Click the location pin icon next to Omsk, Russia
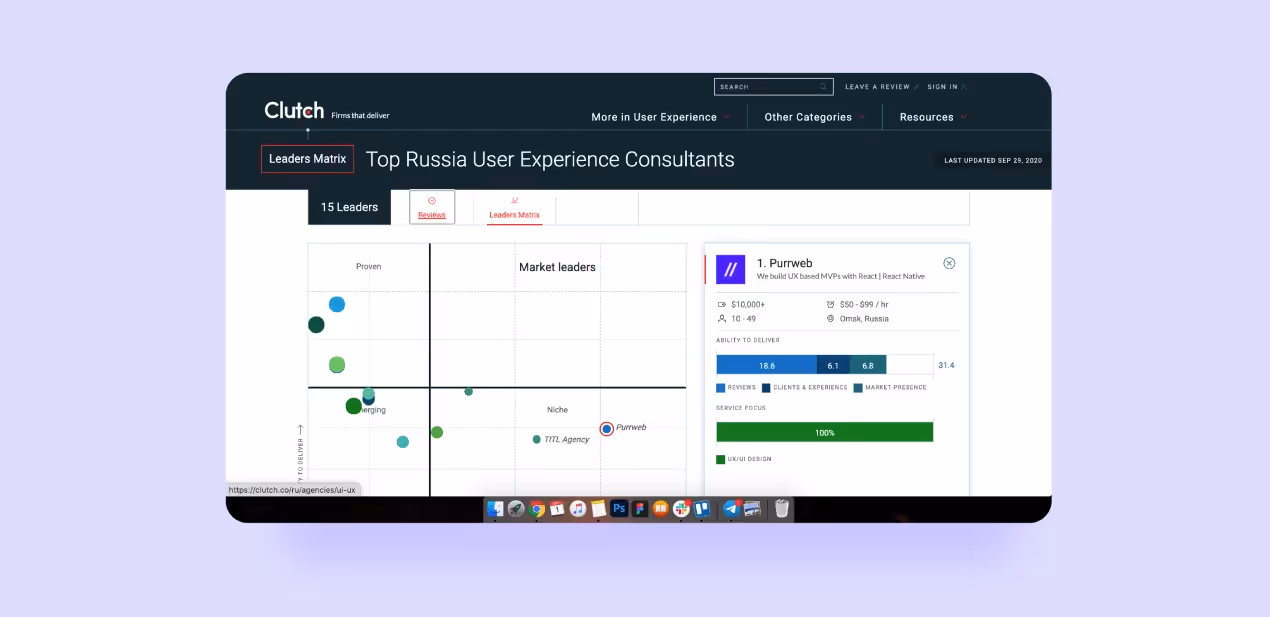 tap(831, 318)
